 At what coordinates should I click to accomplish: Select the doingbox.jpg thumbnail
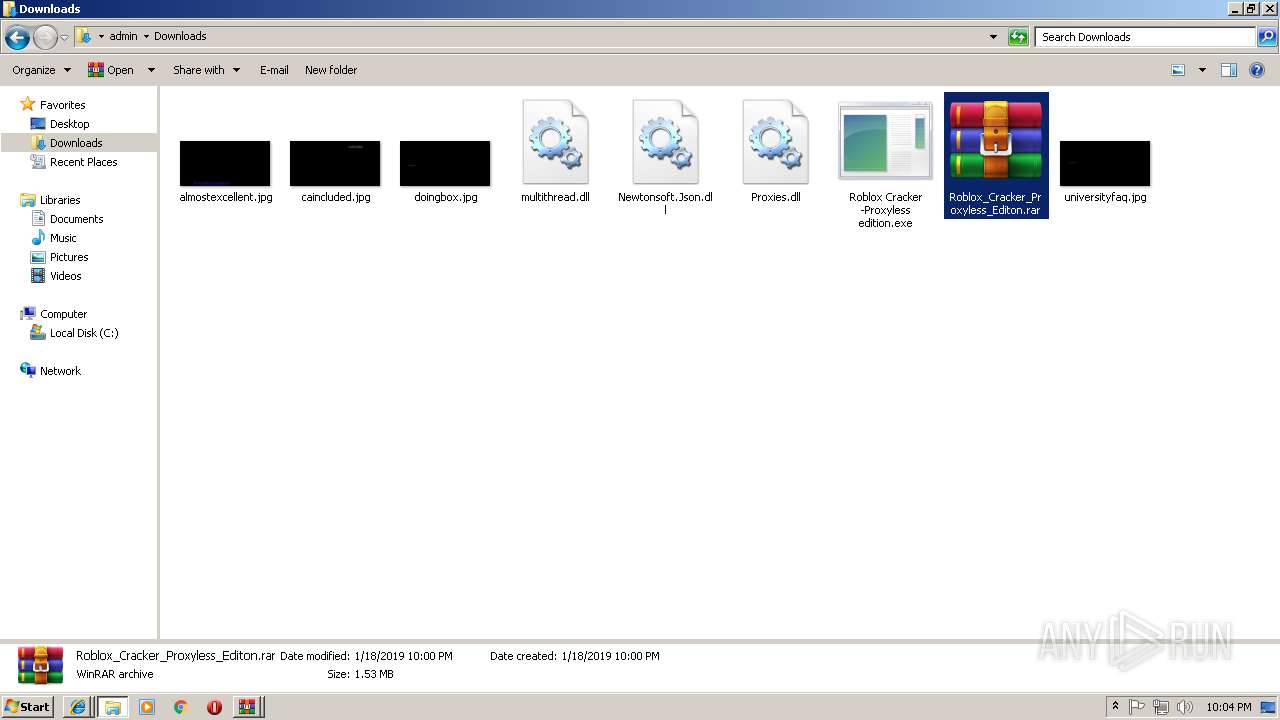[x=445, y=163]
